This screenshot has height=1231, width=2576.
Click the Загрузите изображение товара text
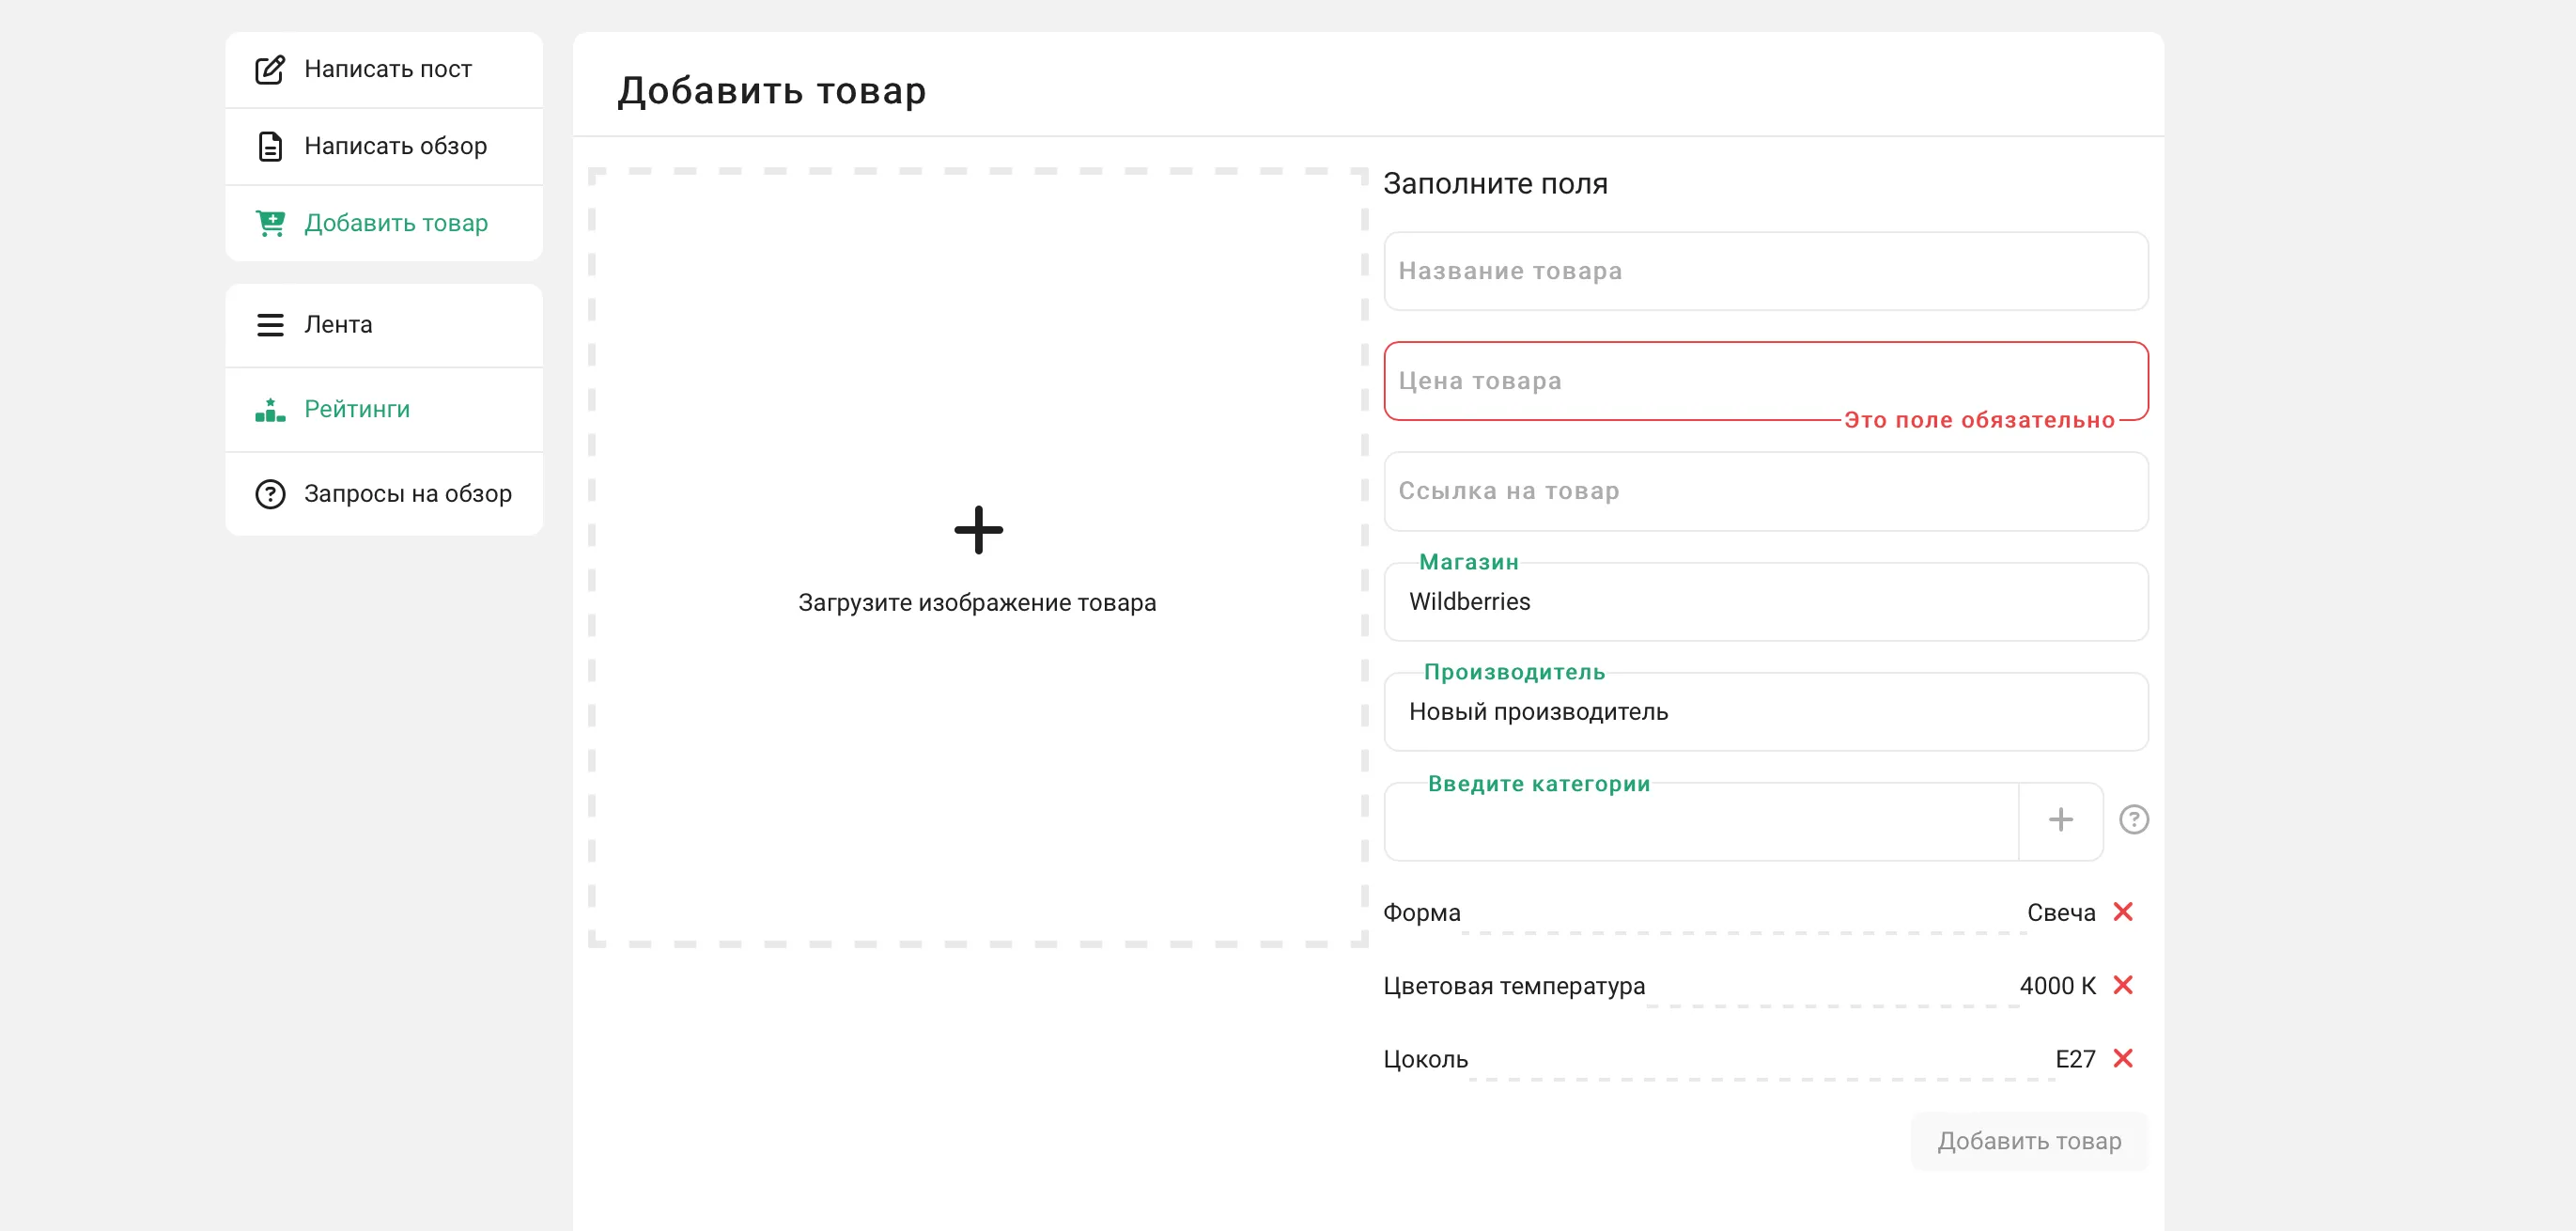[x=977, y=603]
